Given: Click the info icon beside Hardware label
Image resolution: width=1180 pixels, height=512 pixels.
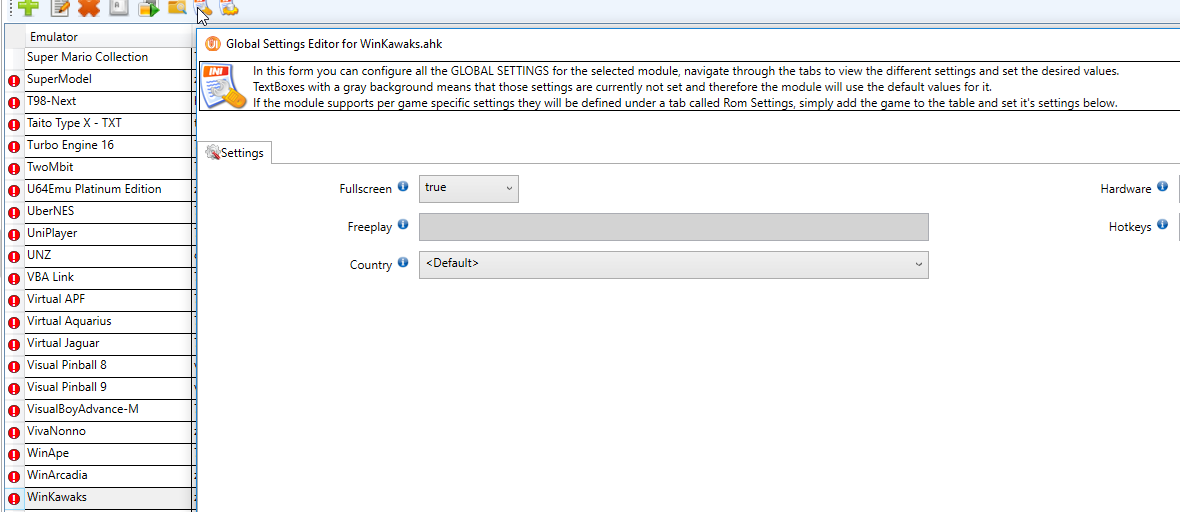Looking at the screenshot, I should 1162,187.
